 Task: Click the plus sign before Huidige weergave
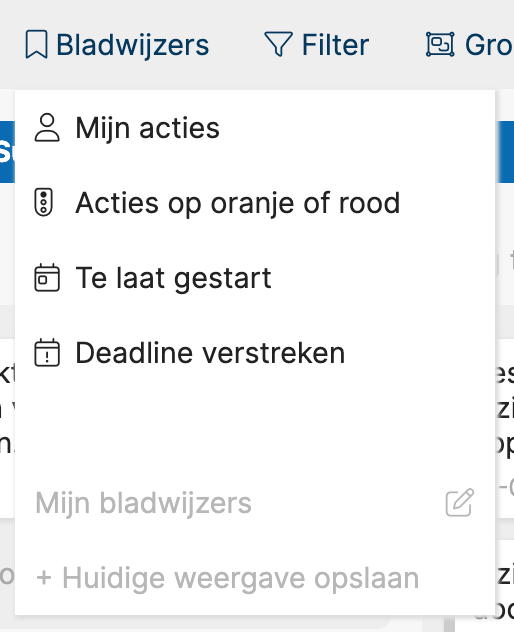coord(44,578)
